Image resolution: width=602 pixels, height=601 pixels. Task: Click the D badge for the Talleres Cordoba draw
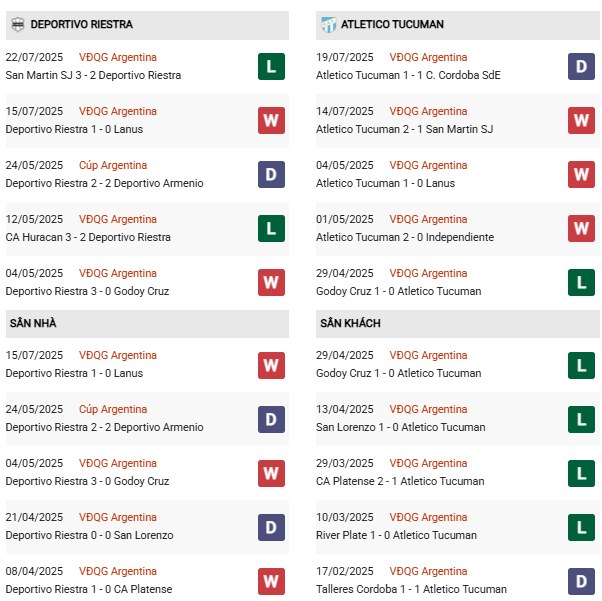coord(582,580)
